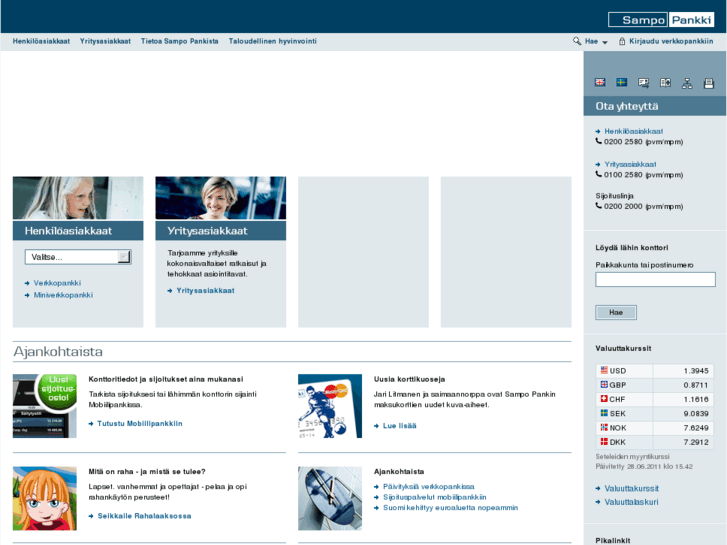The width and height of the screenshot is (727, 545).
Task: Click the DKK flag icon
Action: 604,442
